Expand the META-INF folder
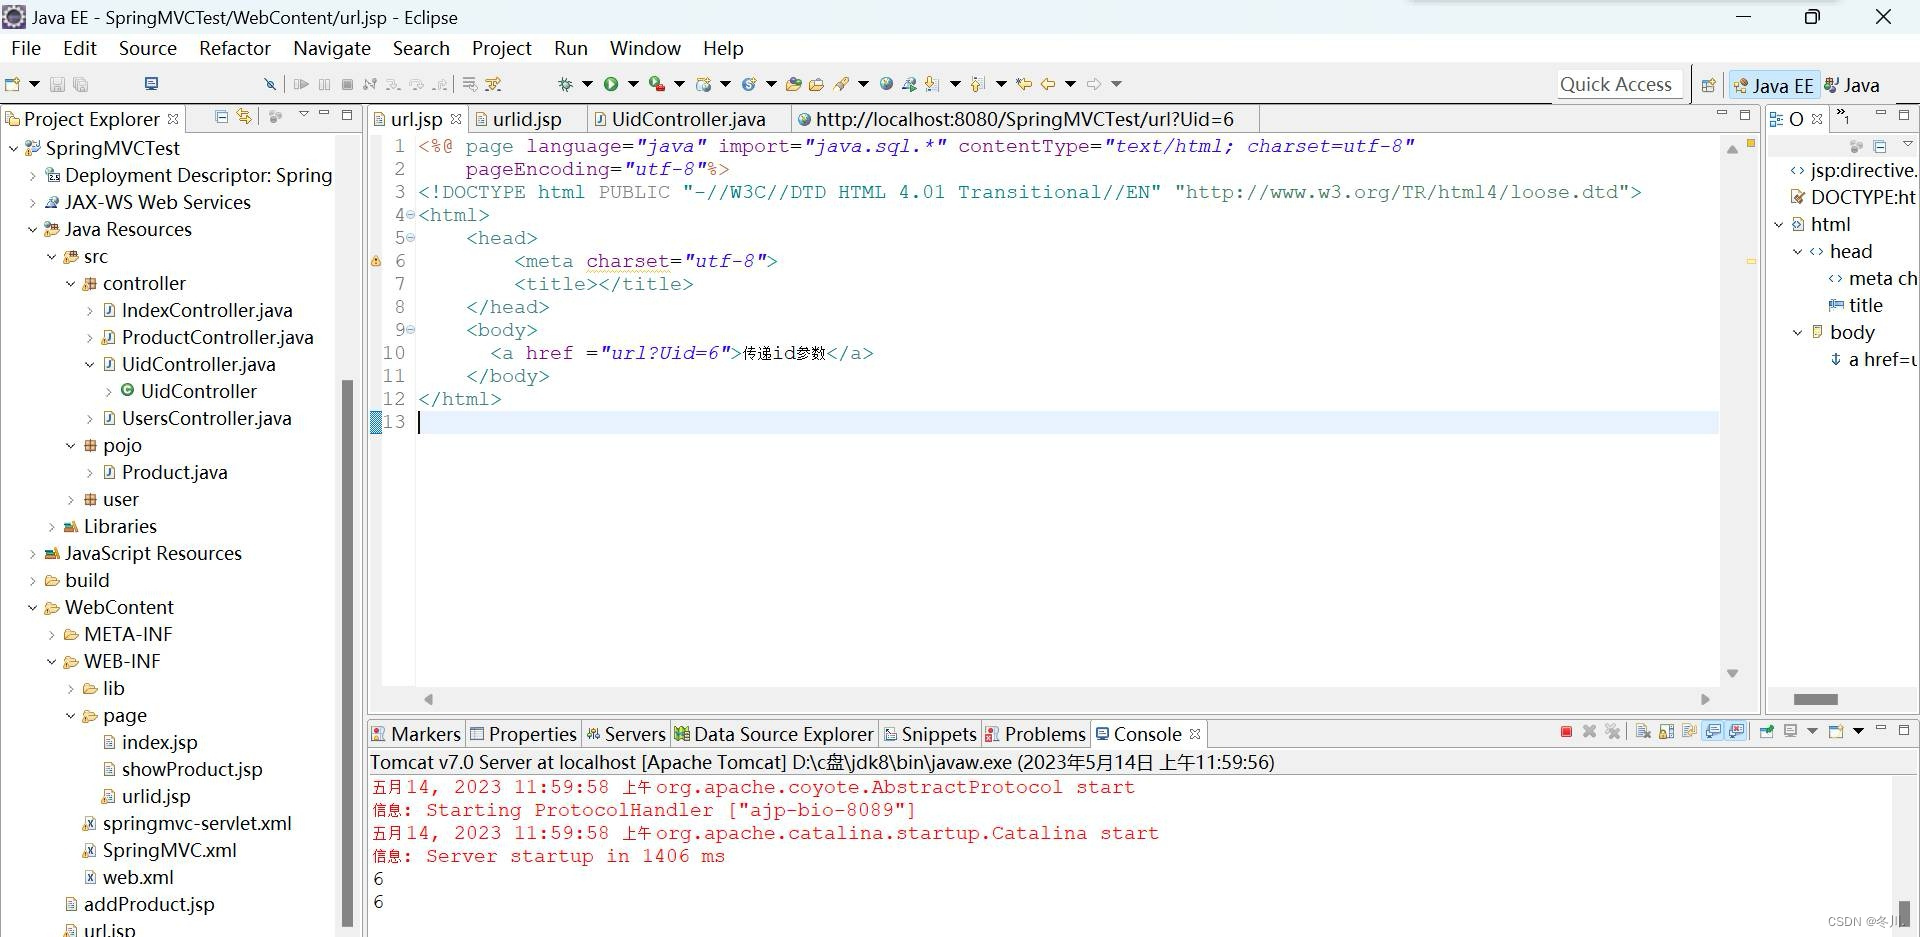 point(51,634)
